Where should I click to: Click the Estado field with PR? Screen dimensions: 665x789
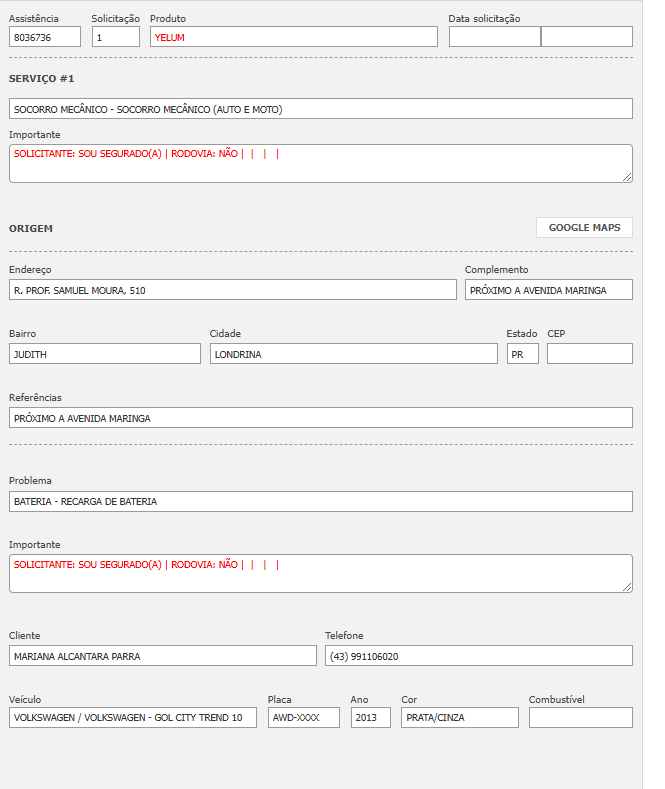[522, 354]
